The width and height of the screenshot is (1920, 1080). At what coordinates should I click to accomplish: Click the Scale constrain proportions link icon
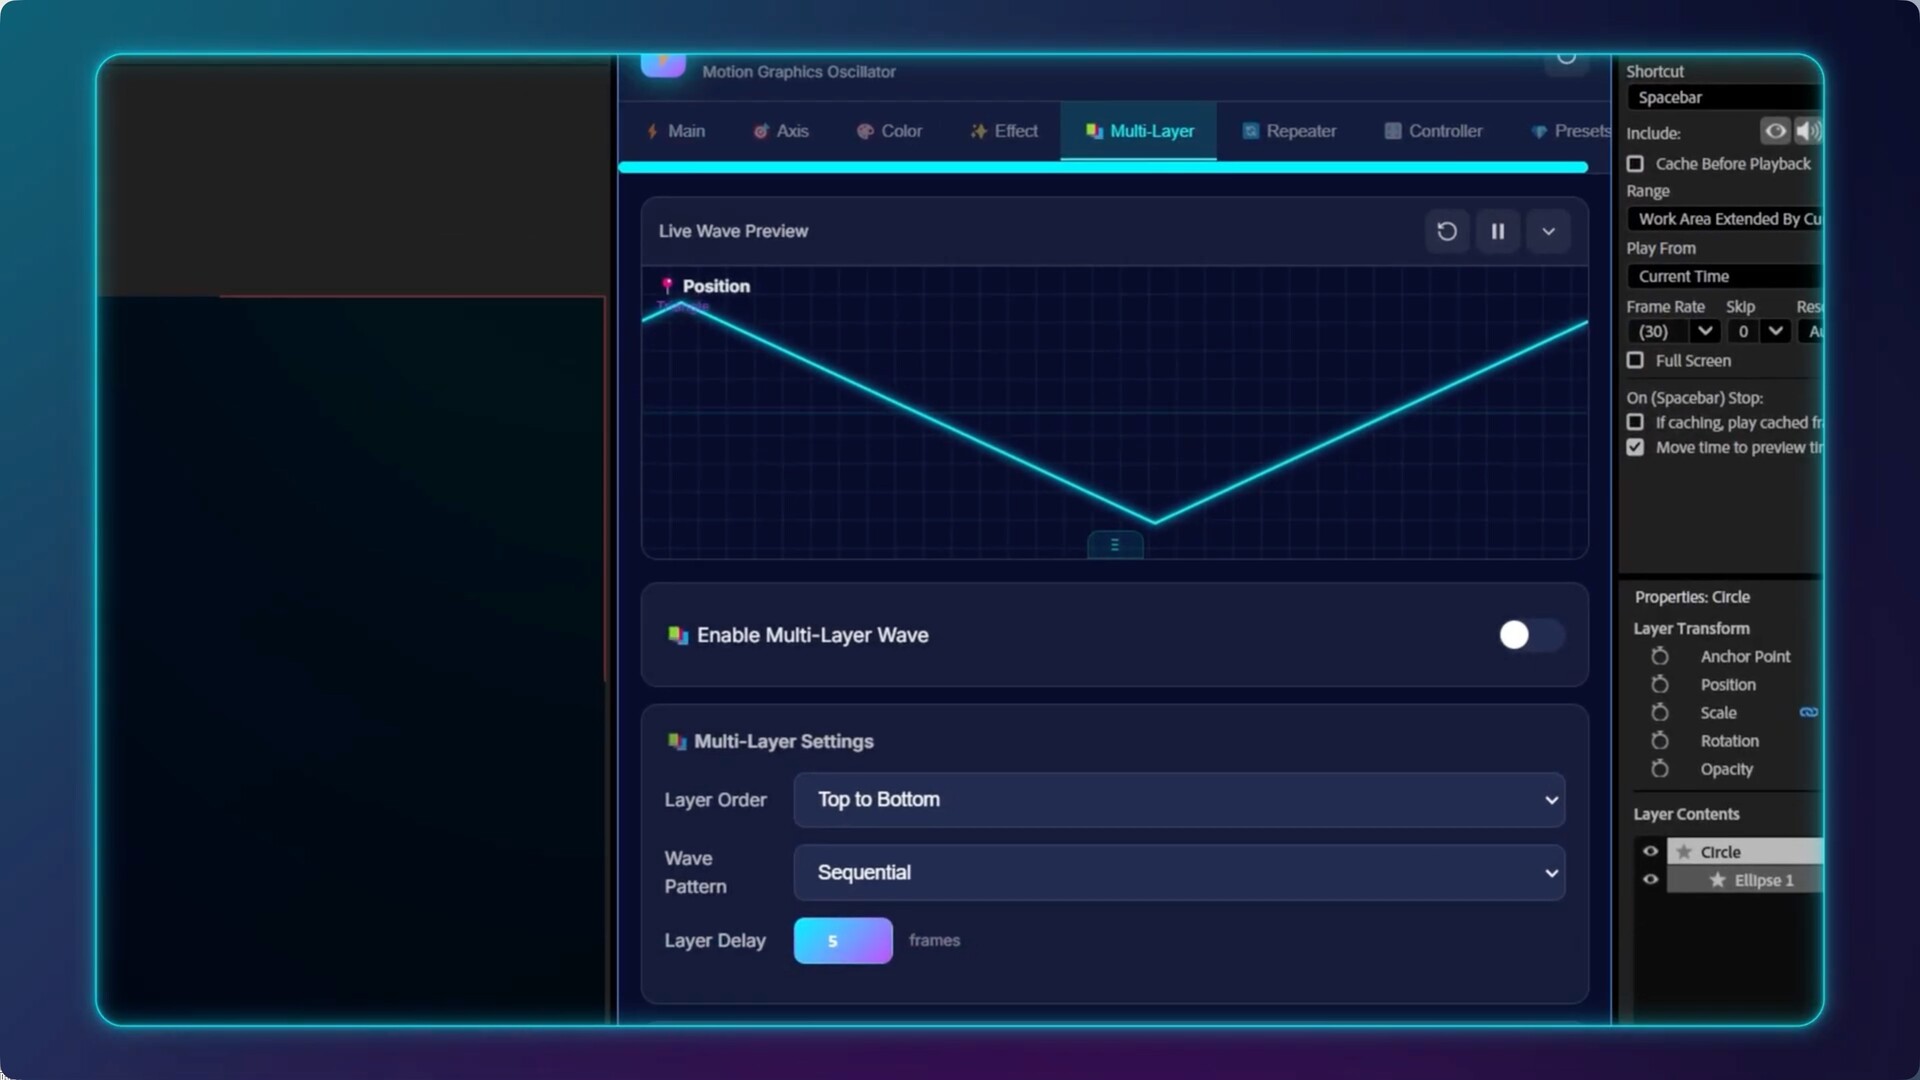click(1808, 713)
